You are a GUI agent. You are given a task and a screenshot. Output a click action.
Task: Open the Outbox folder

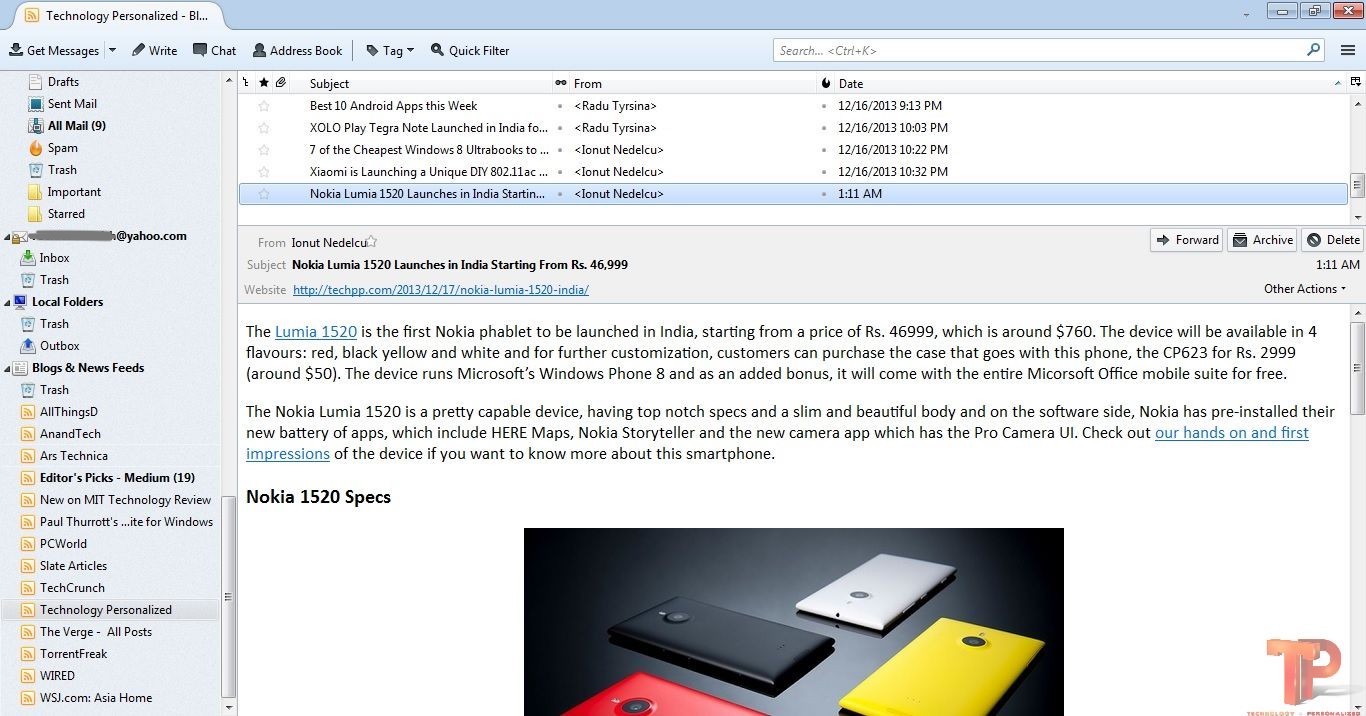[x=59, y=345]
